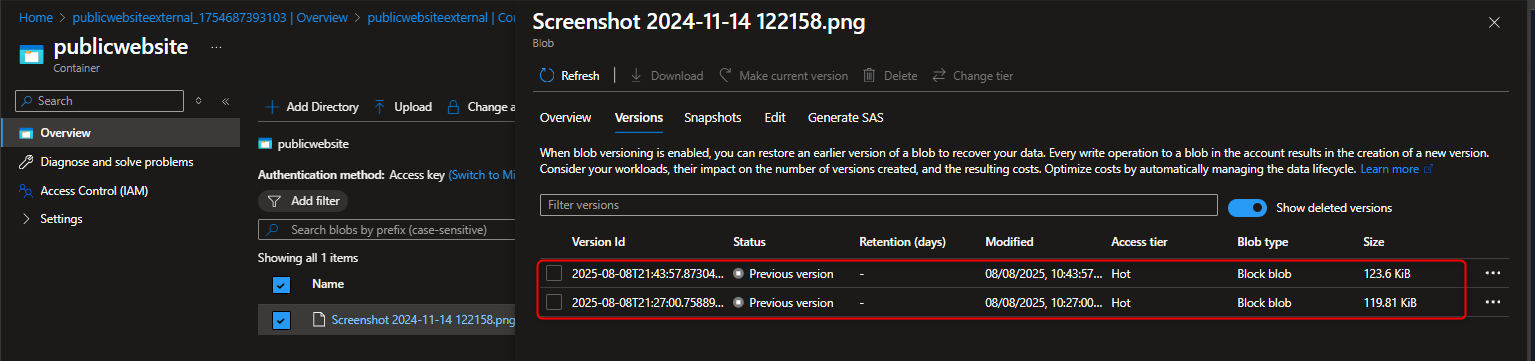Select Overview in the container sidebar
This screenshot has width=1535, height=361.
[x=121, y=133]
